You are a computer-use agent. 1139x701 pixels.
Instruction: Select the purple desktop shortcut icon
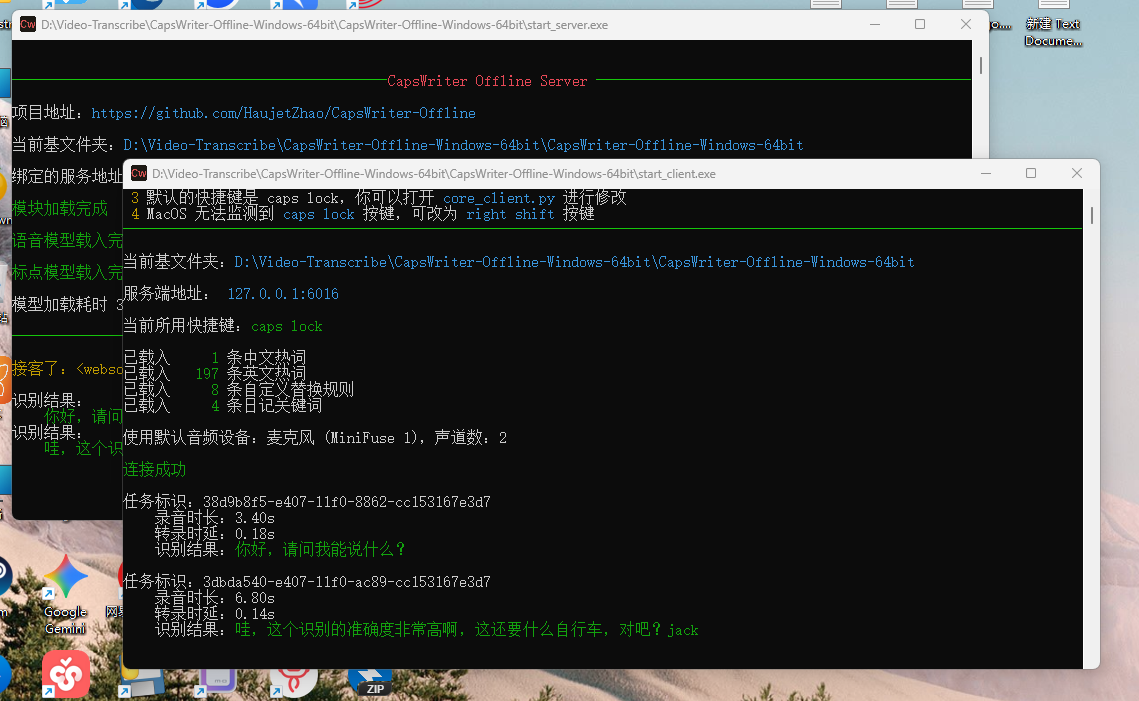point(217,683)
